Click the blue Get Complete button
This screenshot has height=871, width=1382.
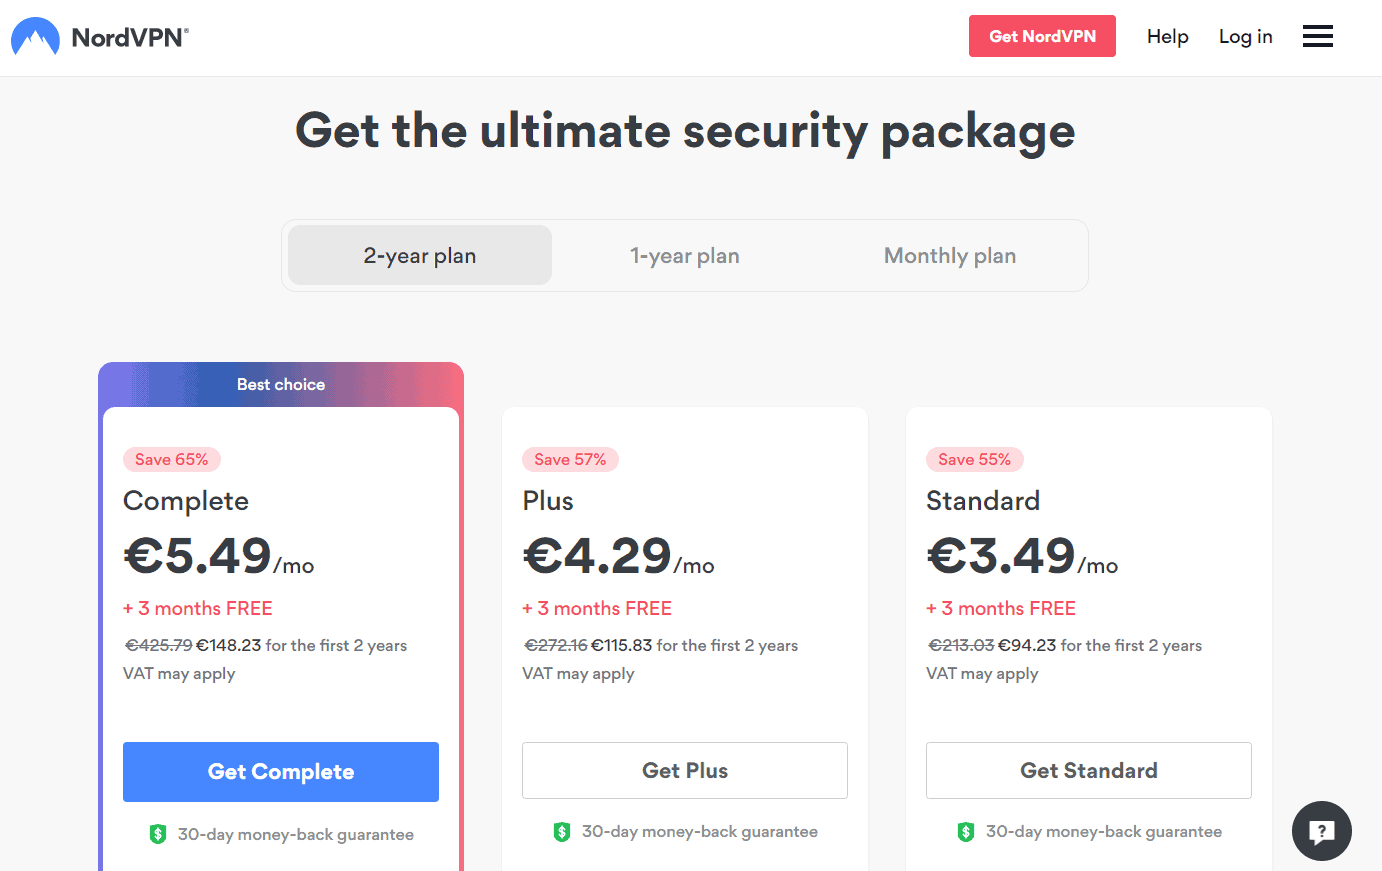281,772
